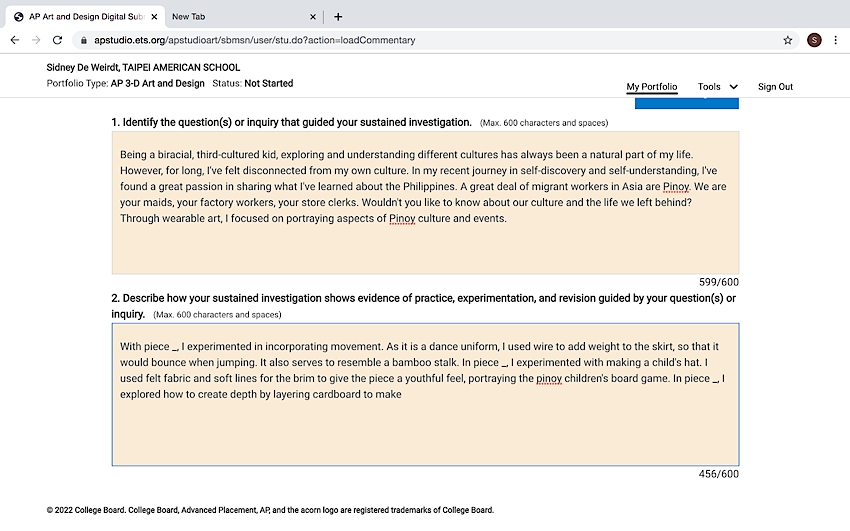Focus the question 2 response text area
The image size is (850, 531).
425,430
